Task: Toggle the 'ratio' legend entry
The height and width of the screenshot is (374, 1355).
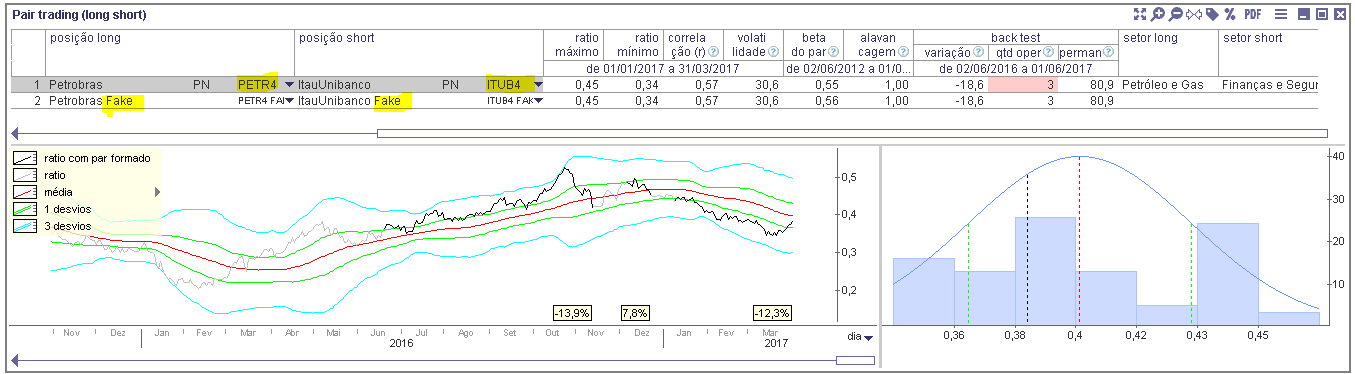Action: tap(40, 175)
